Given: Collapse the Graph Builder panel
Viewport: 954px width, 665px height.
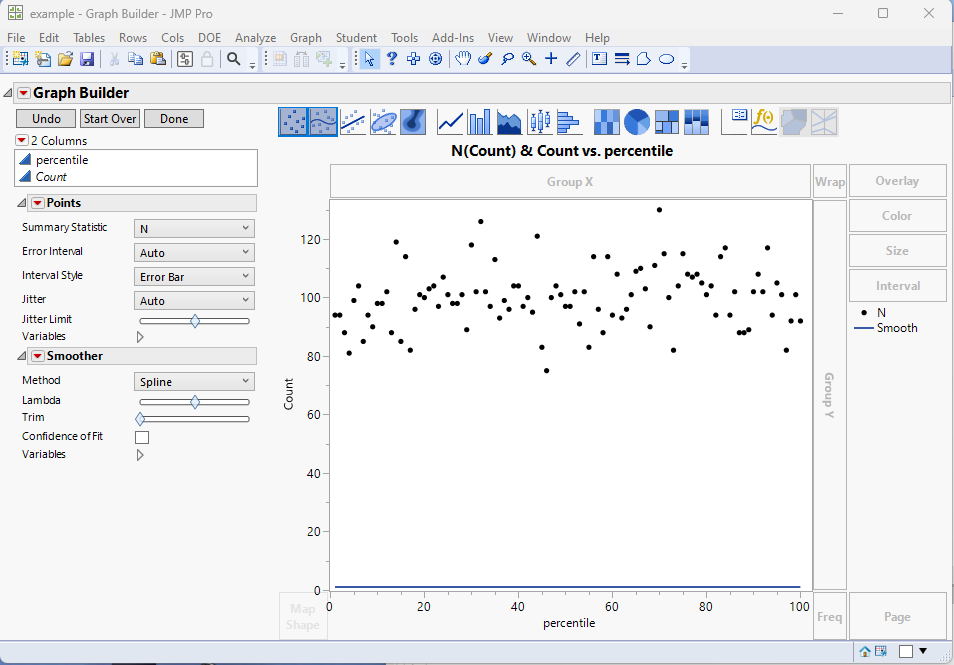Looking at the screenshot, I should point(8,92).
